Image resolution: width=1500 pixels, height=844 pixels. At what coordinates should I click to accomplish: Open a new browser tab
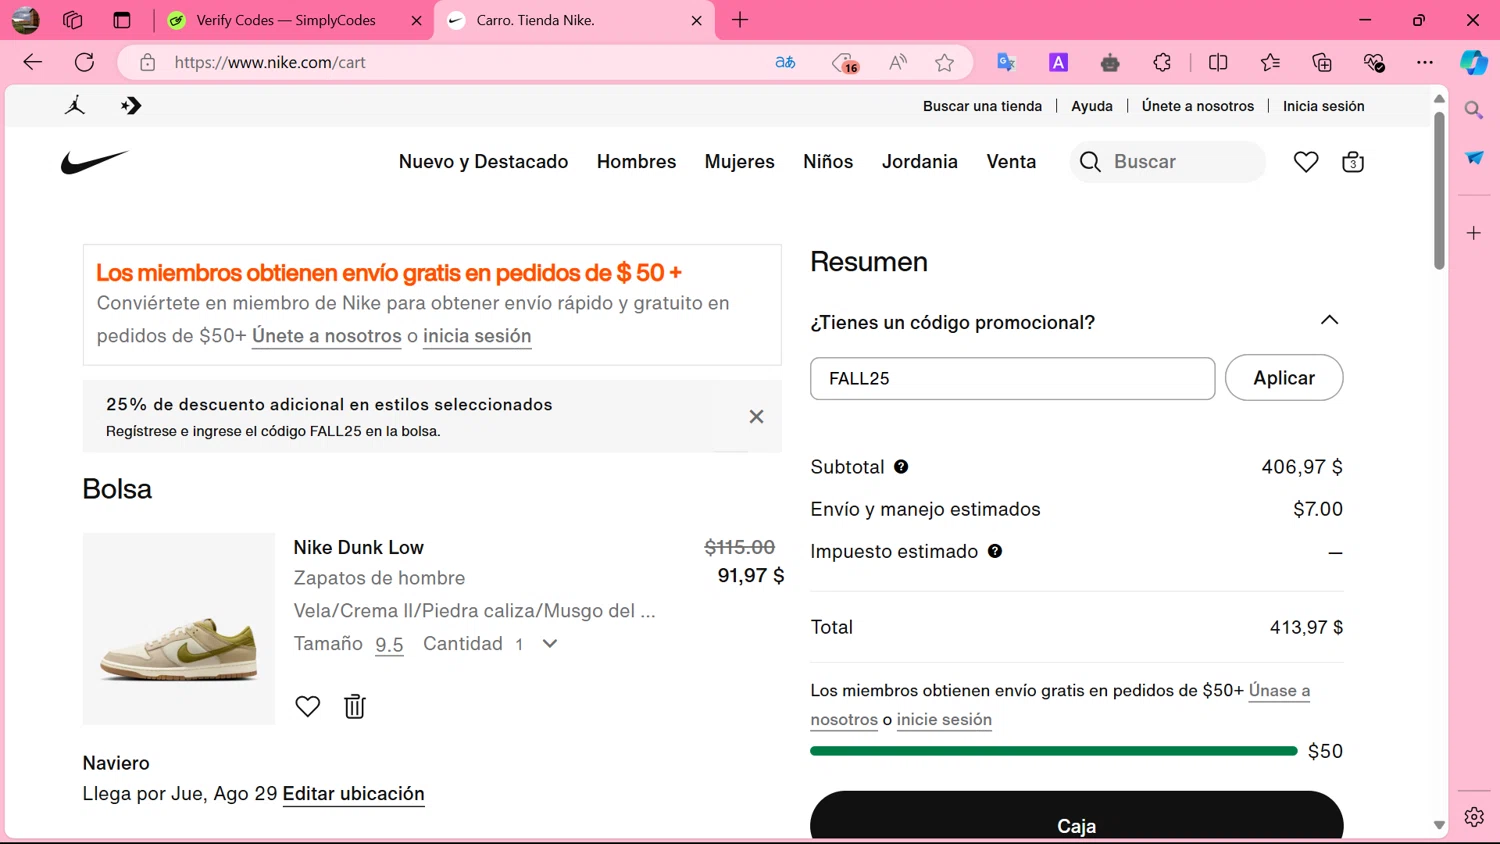(x=740, y=20)
